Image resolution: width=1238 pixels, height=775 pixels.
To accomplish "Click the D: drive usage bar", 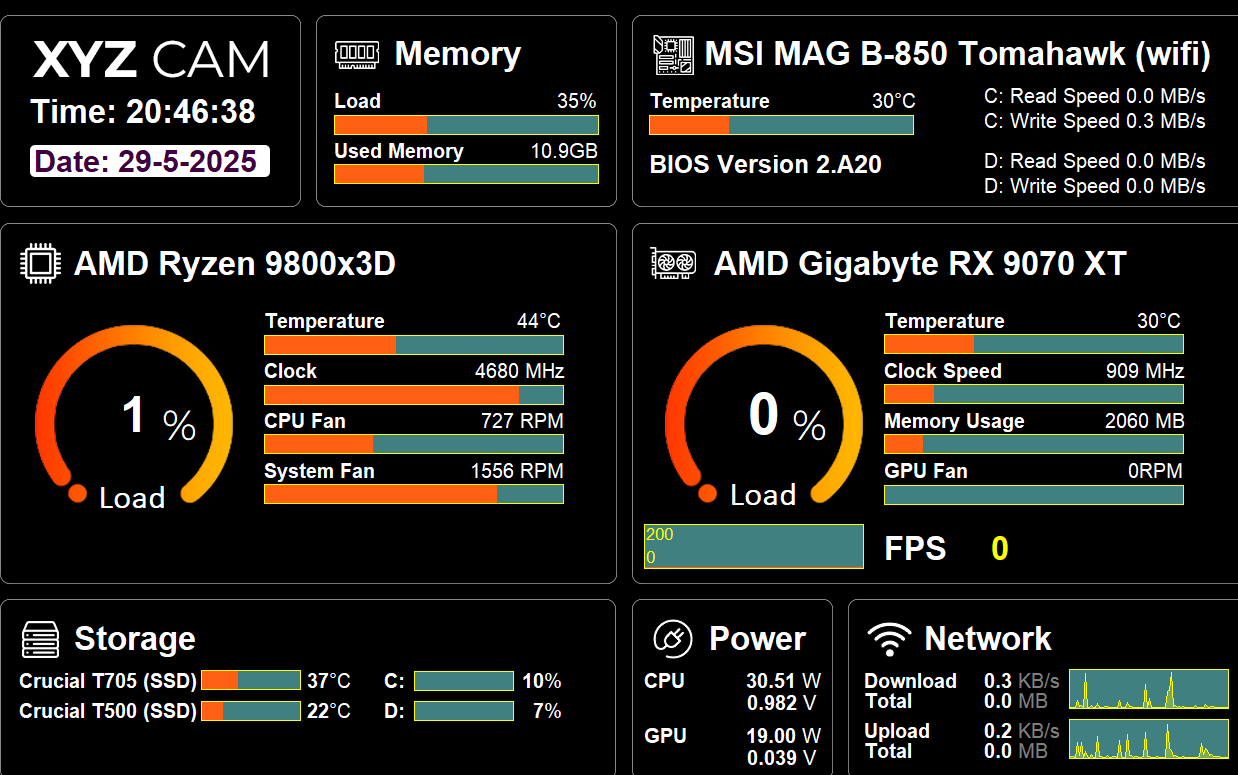I will coord(464,711).
